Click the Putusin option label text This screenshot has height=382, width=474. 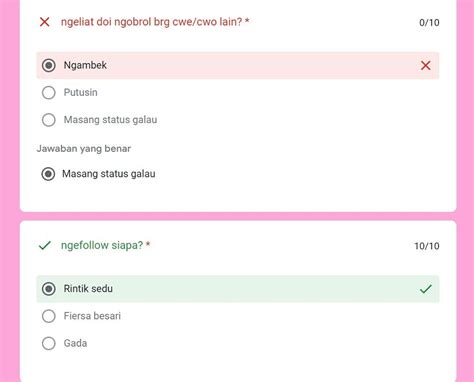[x=81, y=92]
